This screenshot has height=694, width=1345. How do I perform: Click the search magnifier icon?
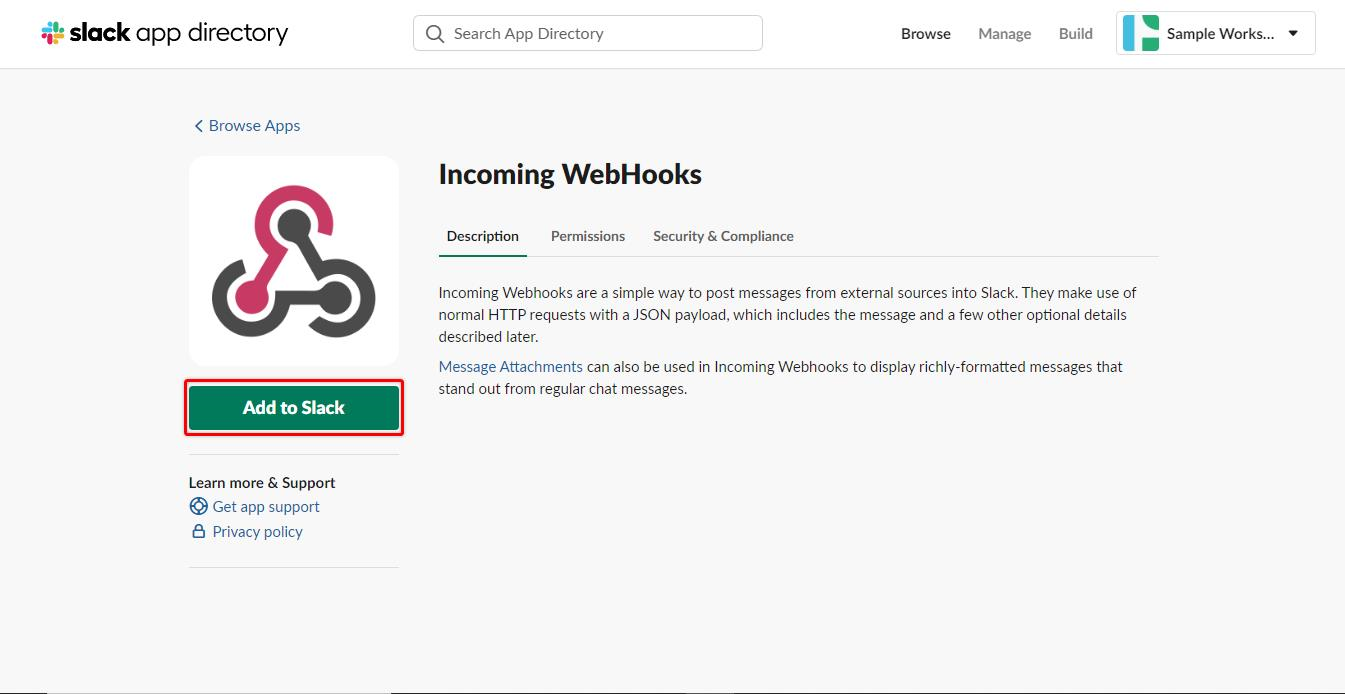pos(435,34)
